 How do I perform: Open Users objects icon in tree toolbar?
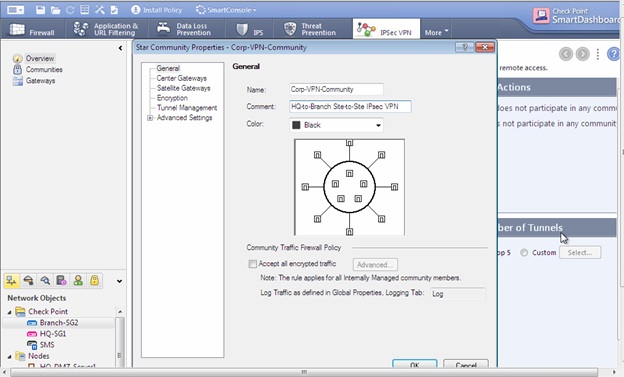(x=78, y=281)
